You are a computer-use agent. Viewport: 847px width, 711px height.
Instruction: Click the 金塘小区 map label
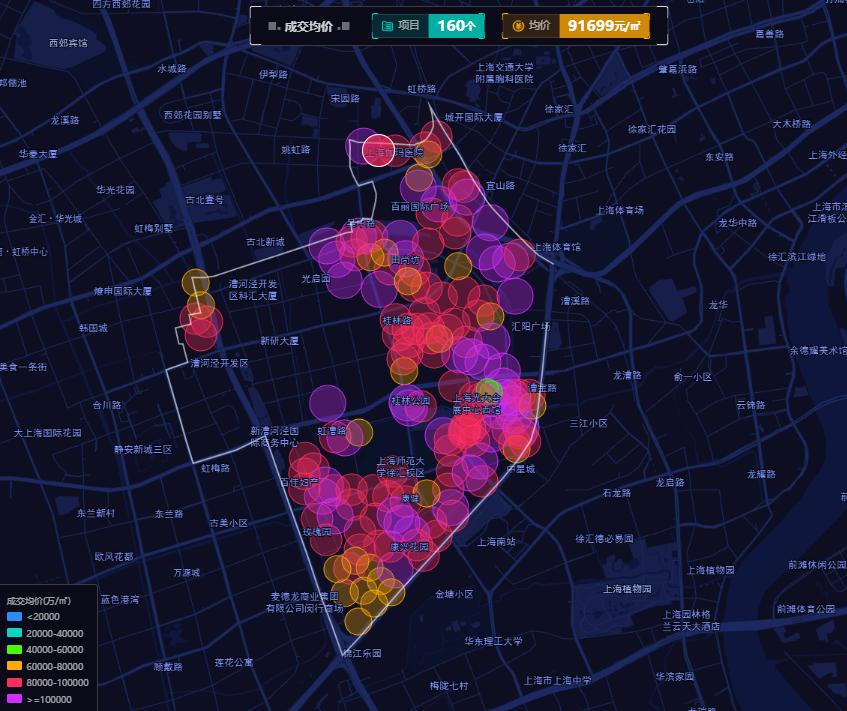454,594
